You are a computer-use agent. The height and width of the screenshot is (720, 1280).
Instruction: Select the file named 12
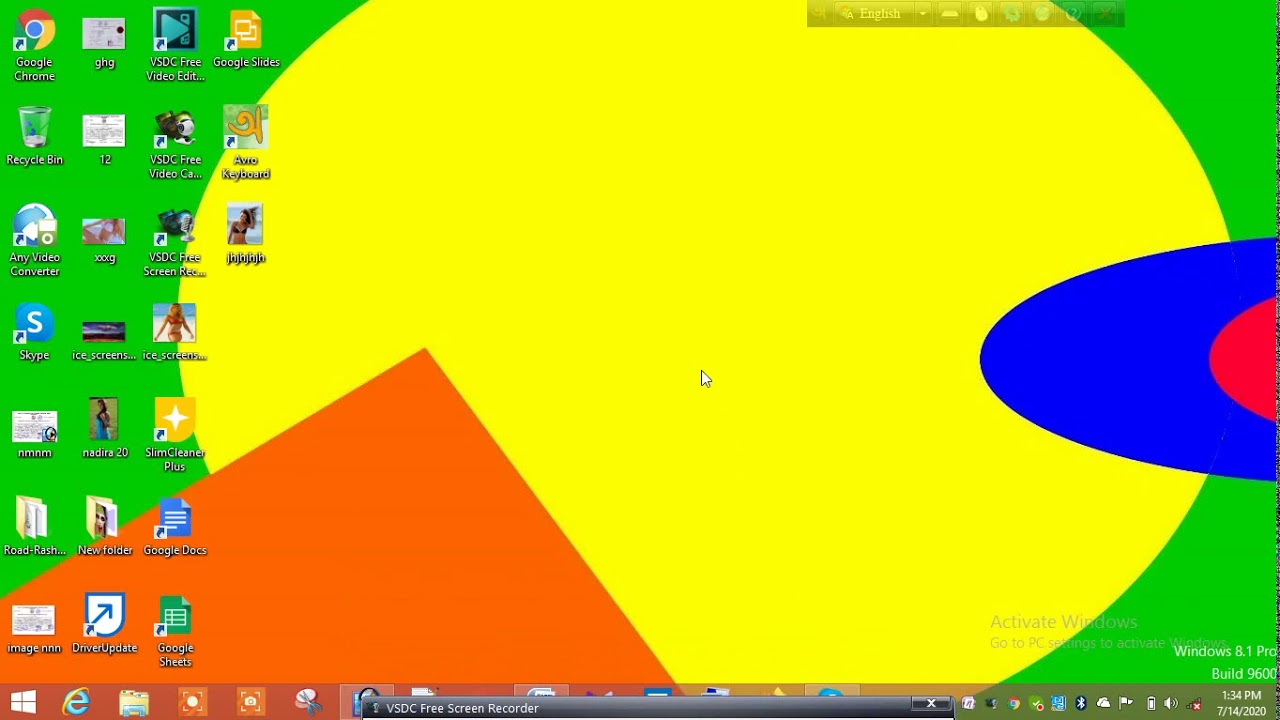104,139
